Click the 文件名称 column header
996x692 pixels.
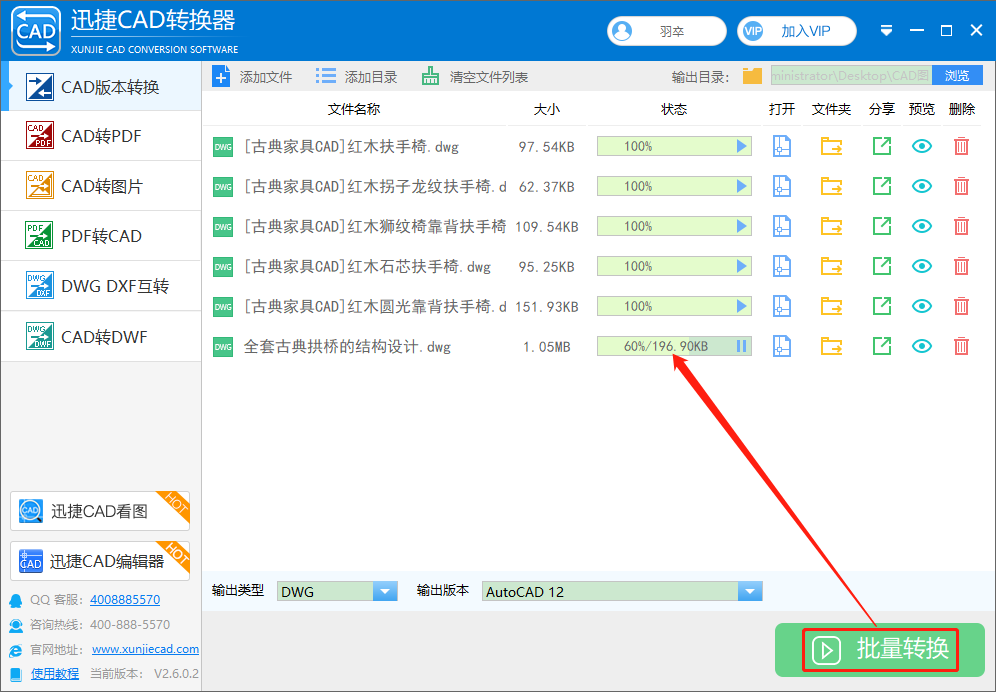point(354,109)
